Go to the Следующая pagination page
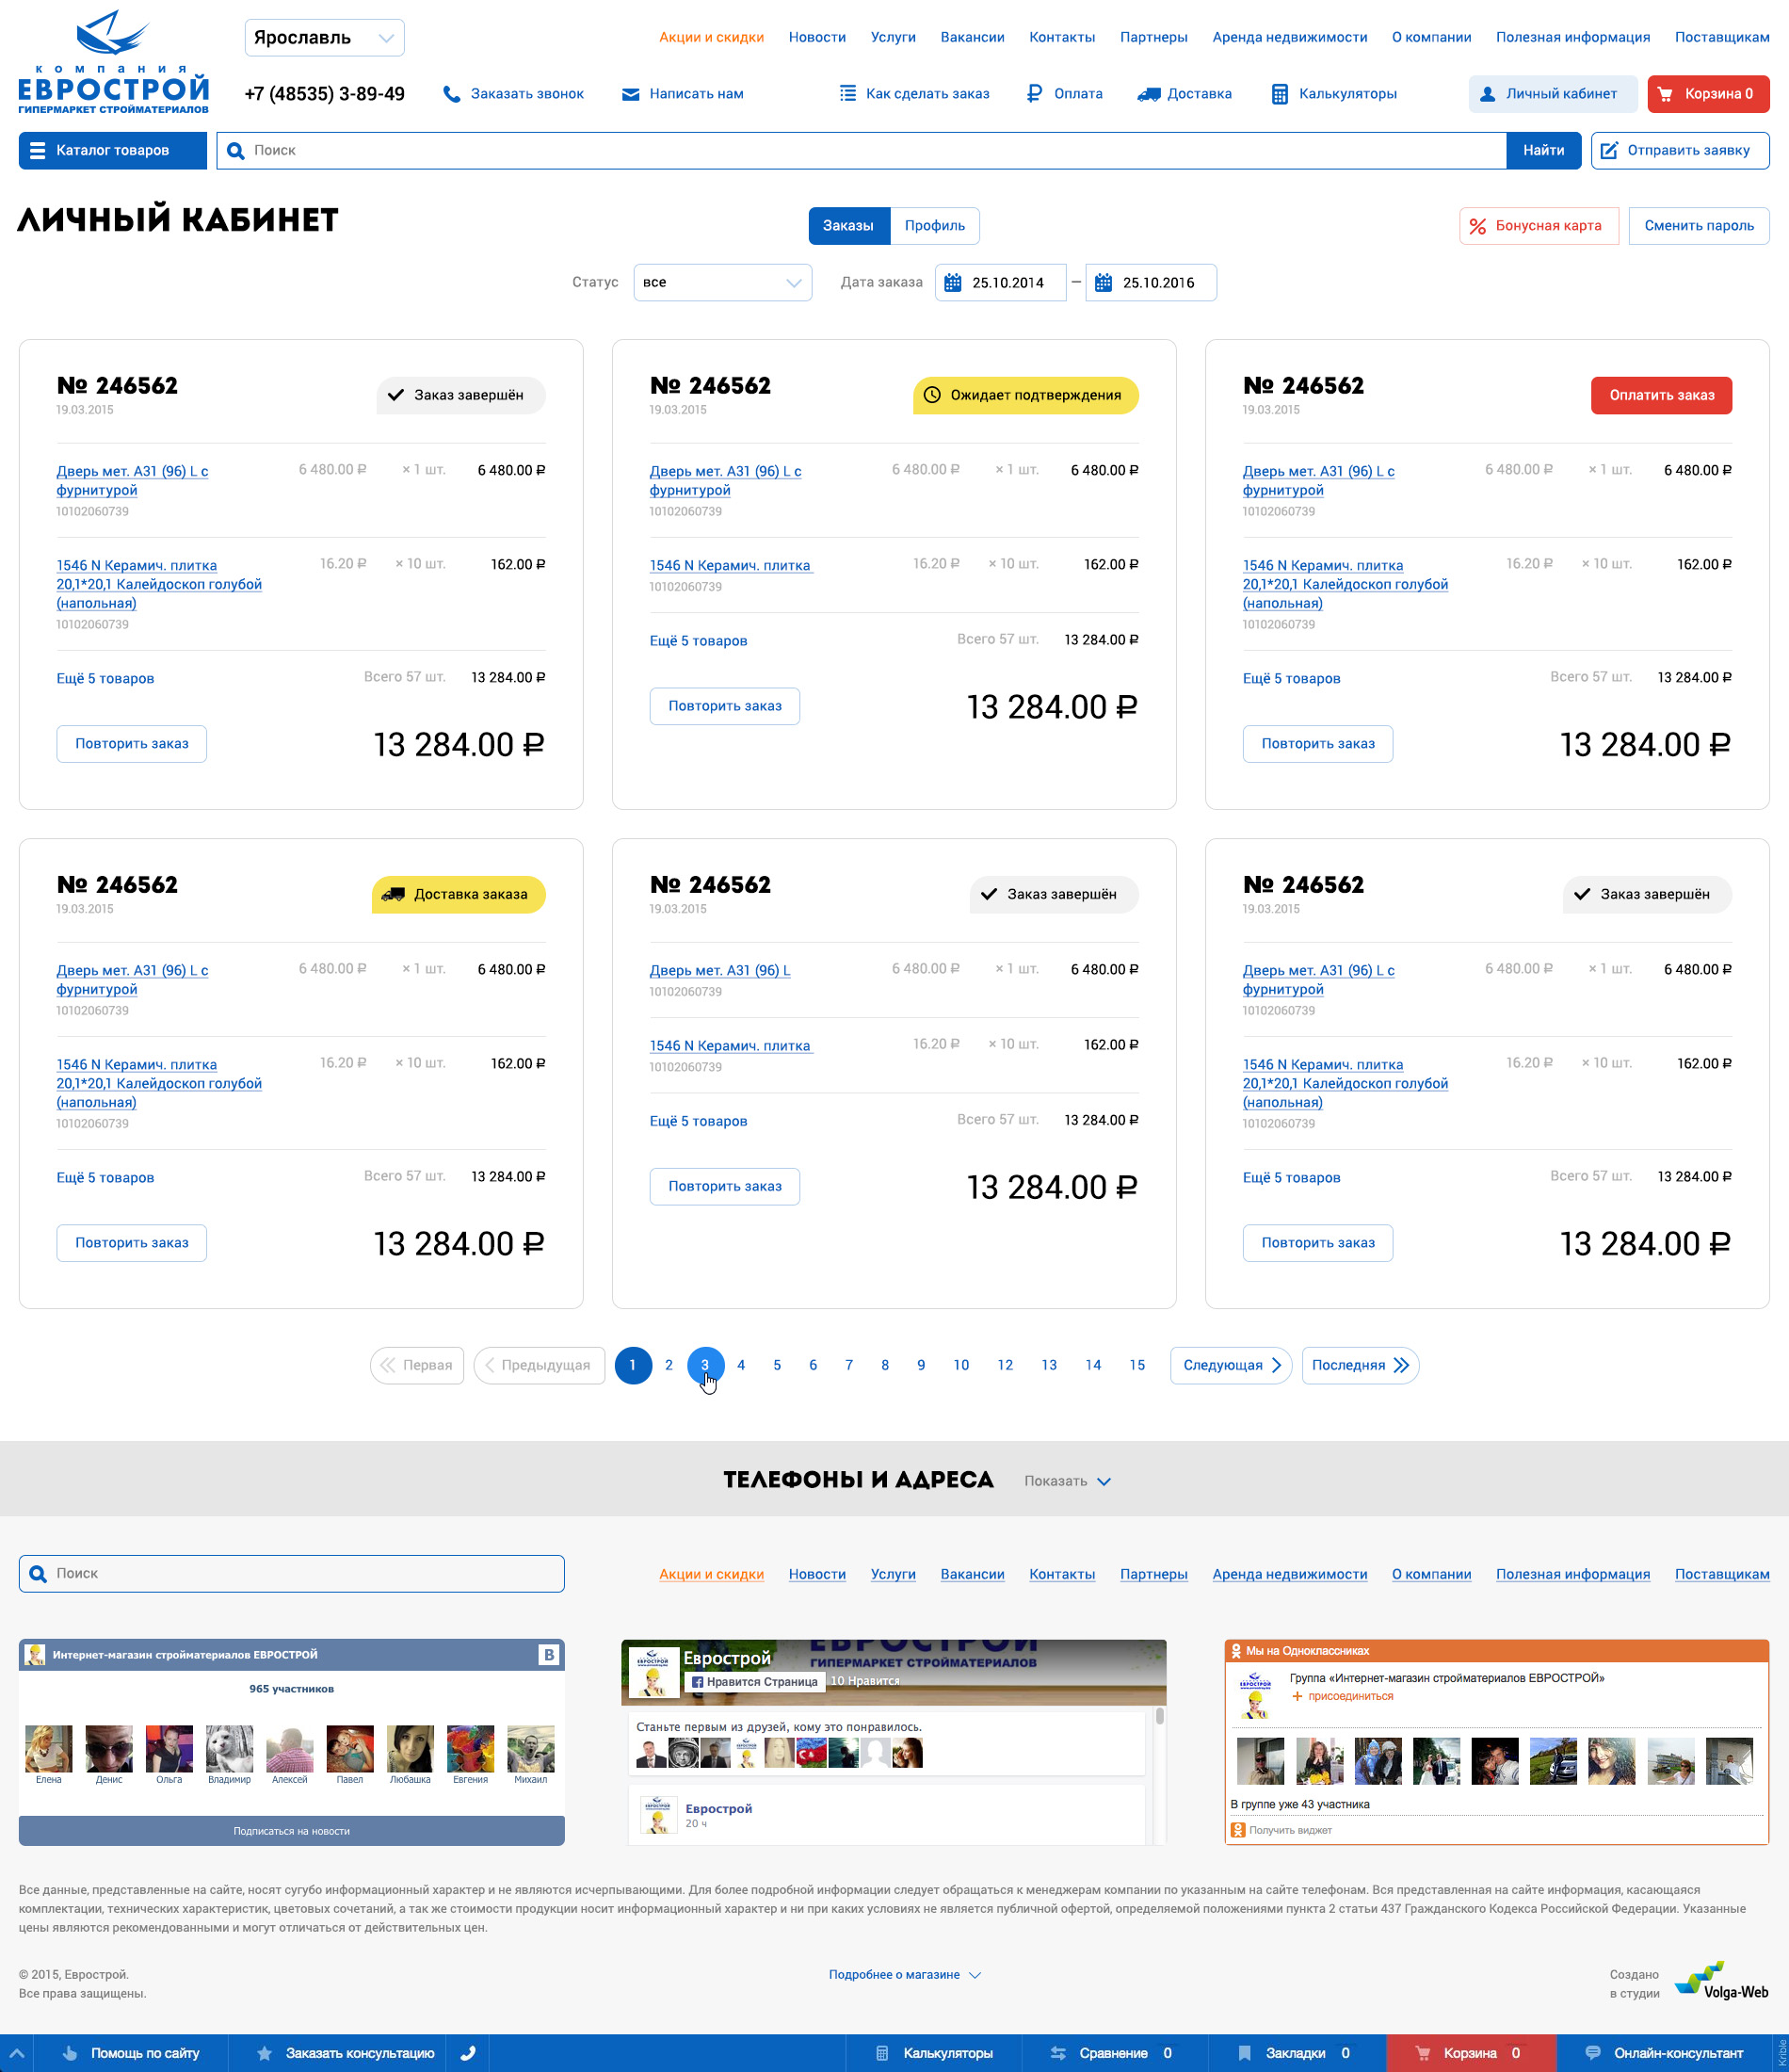The height and width of the screenshot is (2072, 1789). [1231, 1365]
